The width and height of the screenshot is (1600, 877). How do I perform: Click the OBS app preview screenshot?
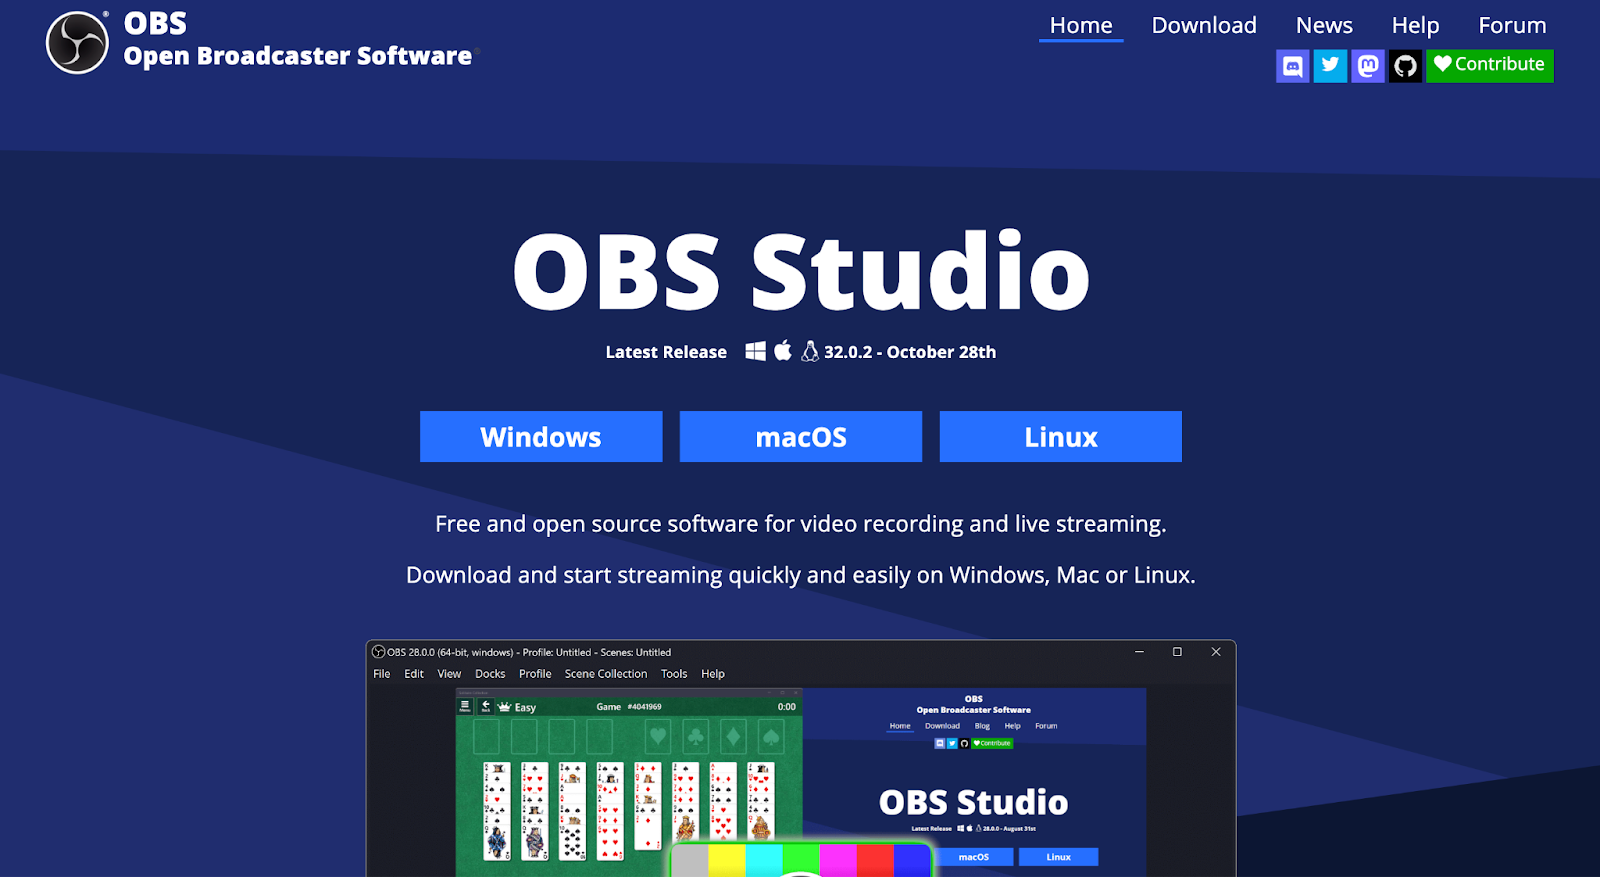point(800,760)
